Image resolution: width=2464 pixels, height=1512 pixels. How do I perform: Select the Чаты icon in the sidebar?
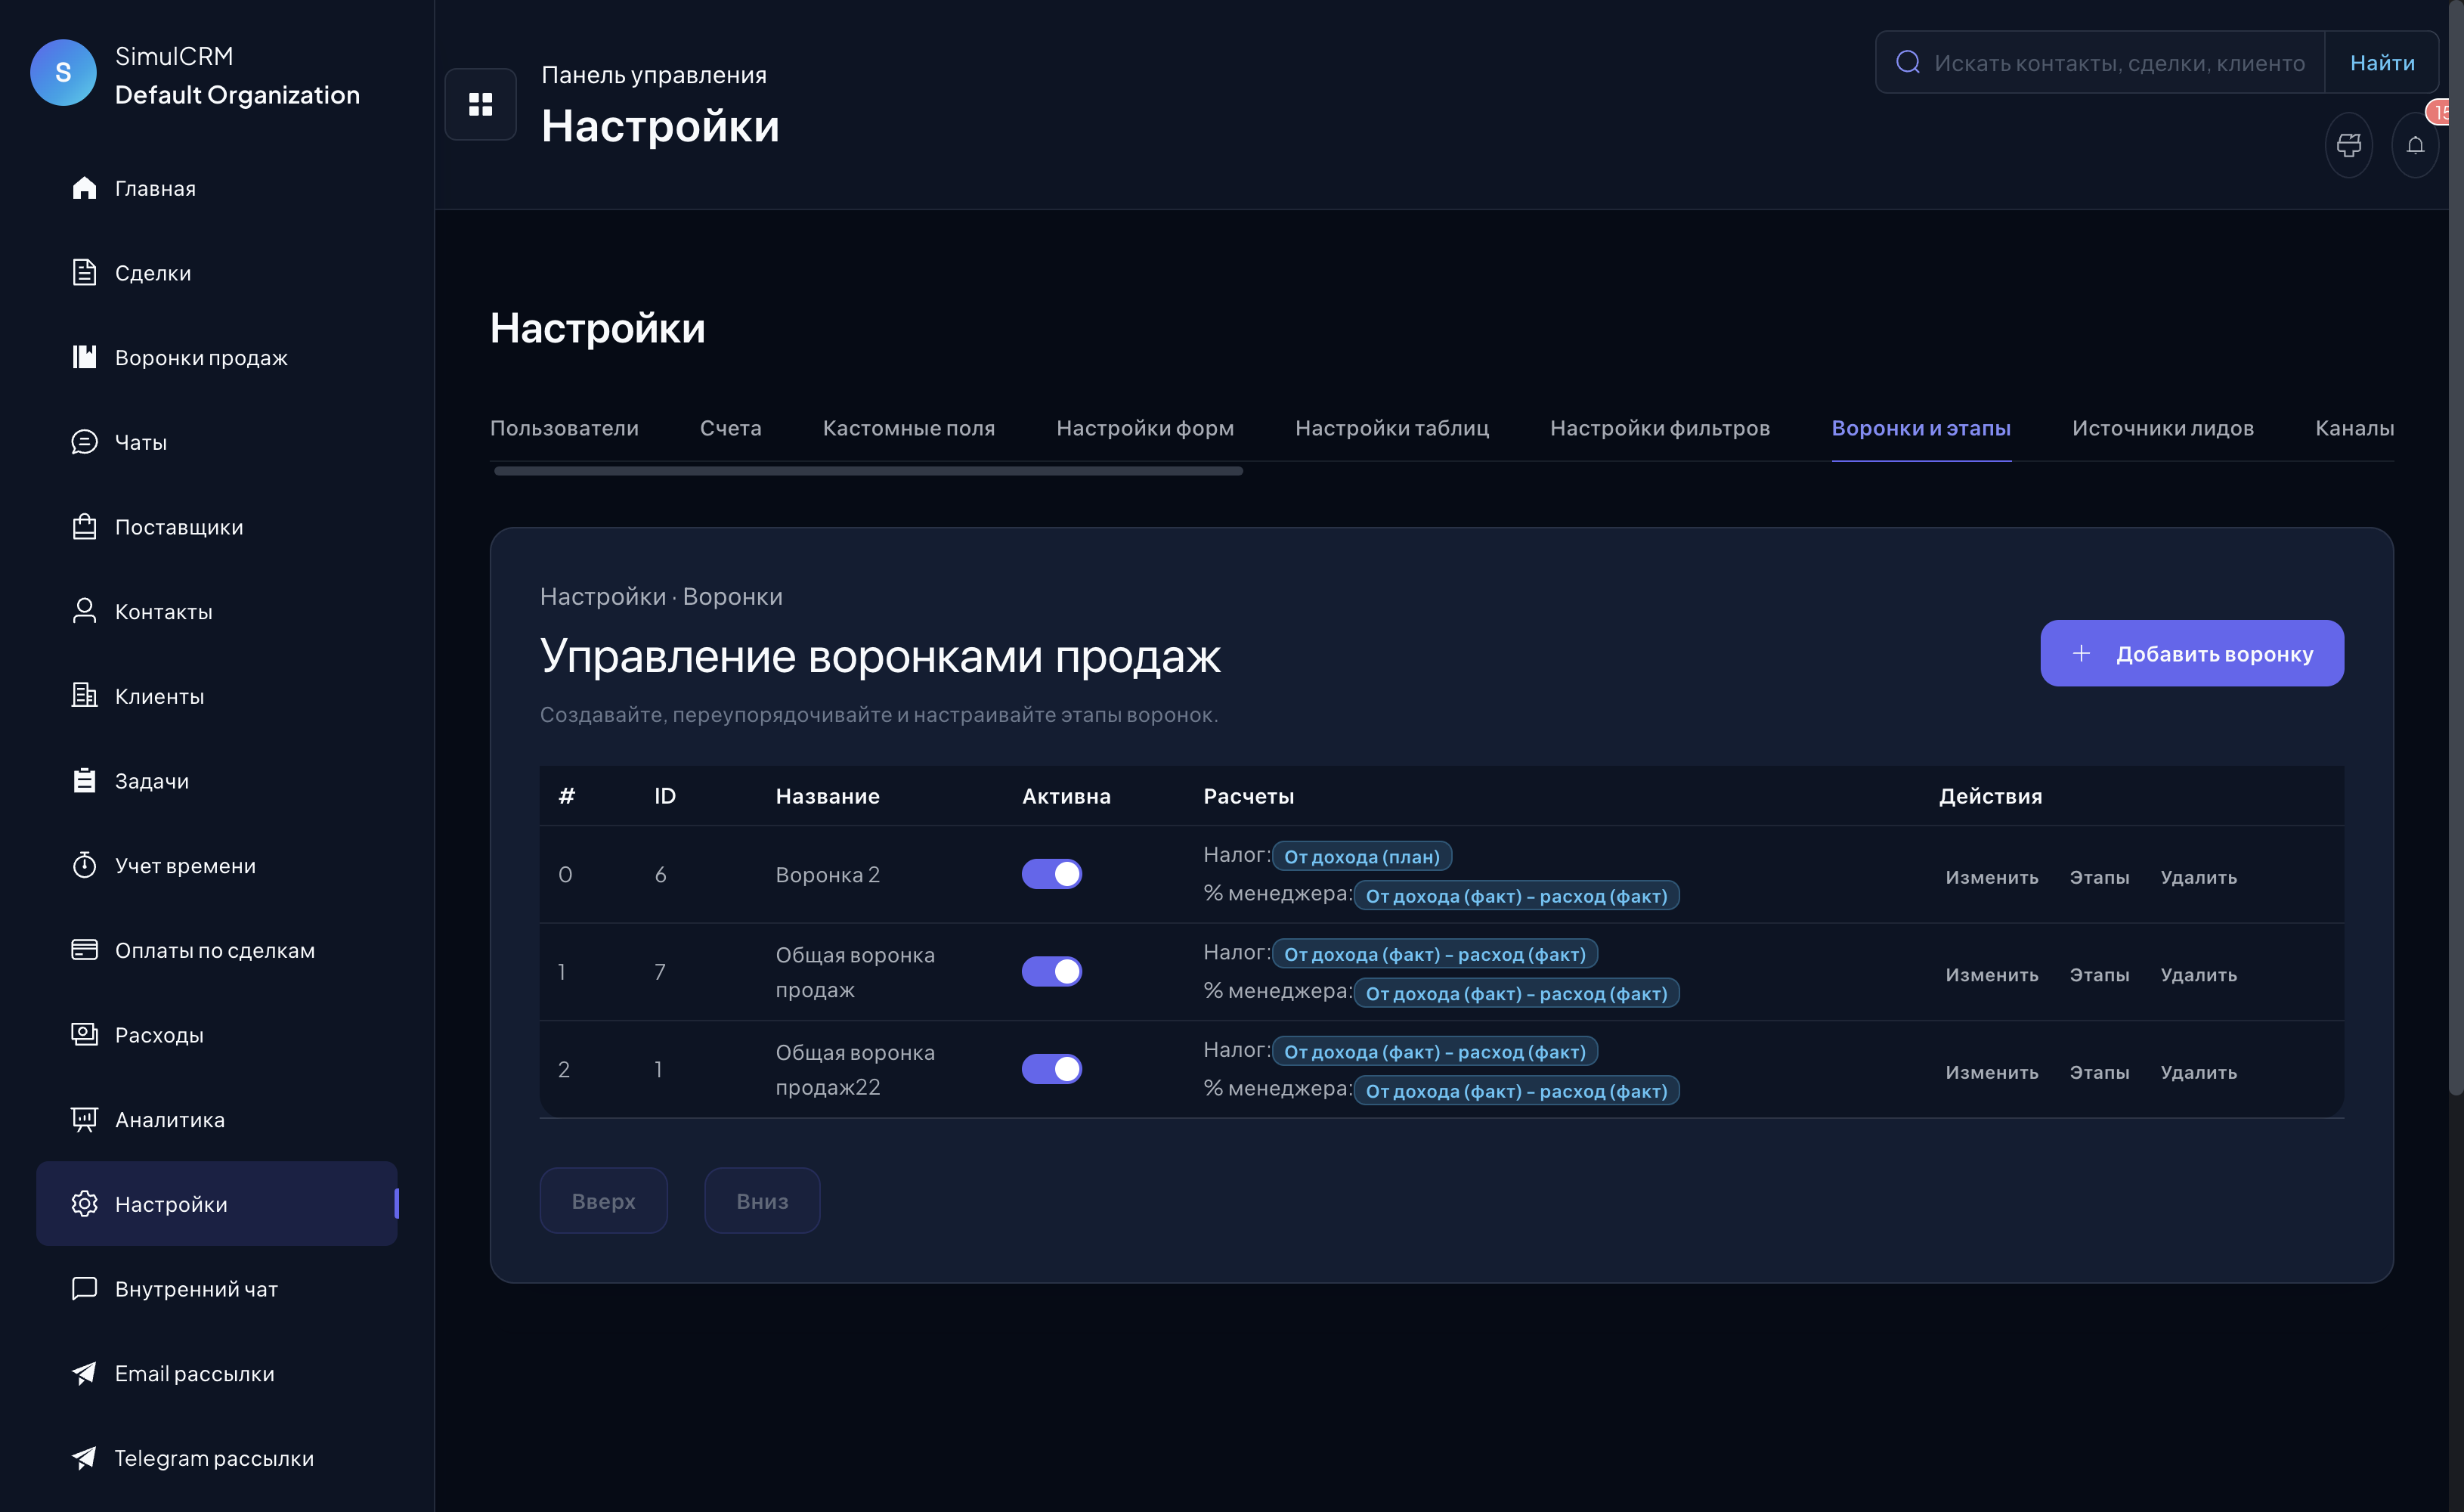tap(85, 442)
